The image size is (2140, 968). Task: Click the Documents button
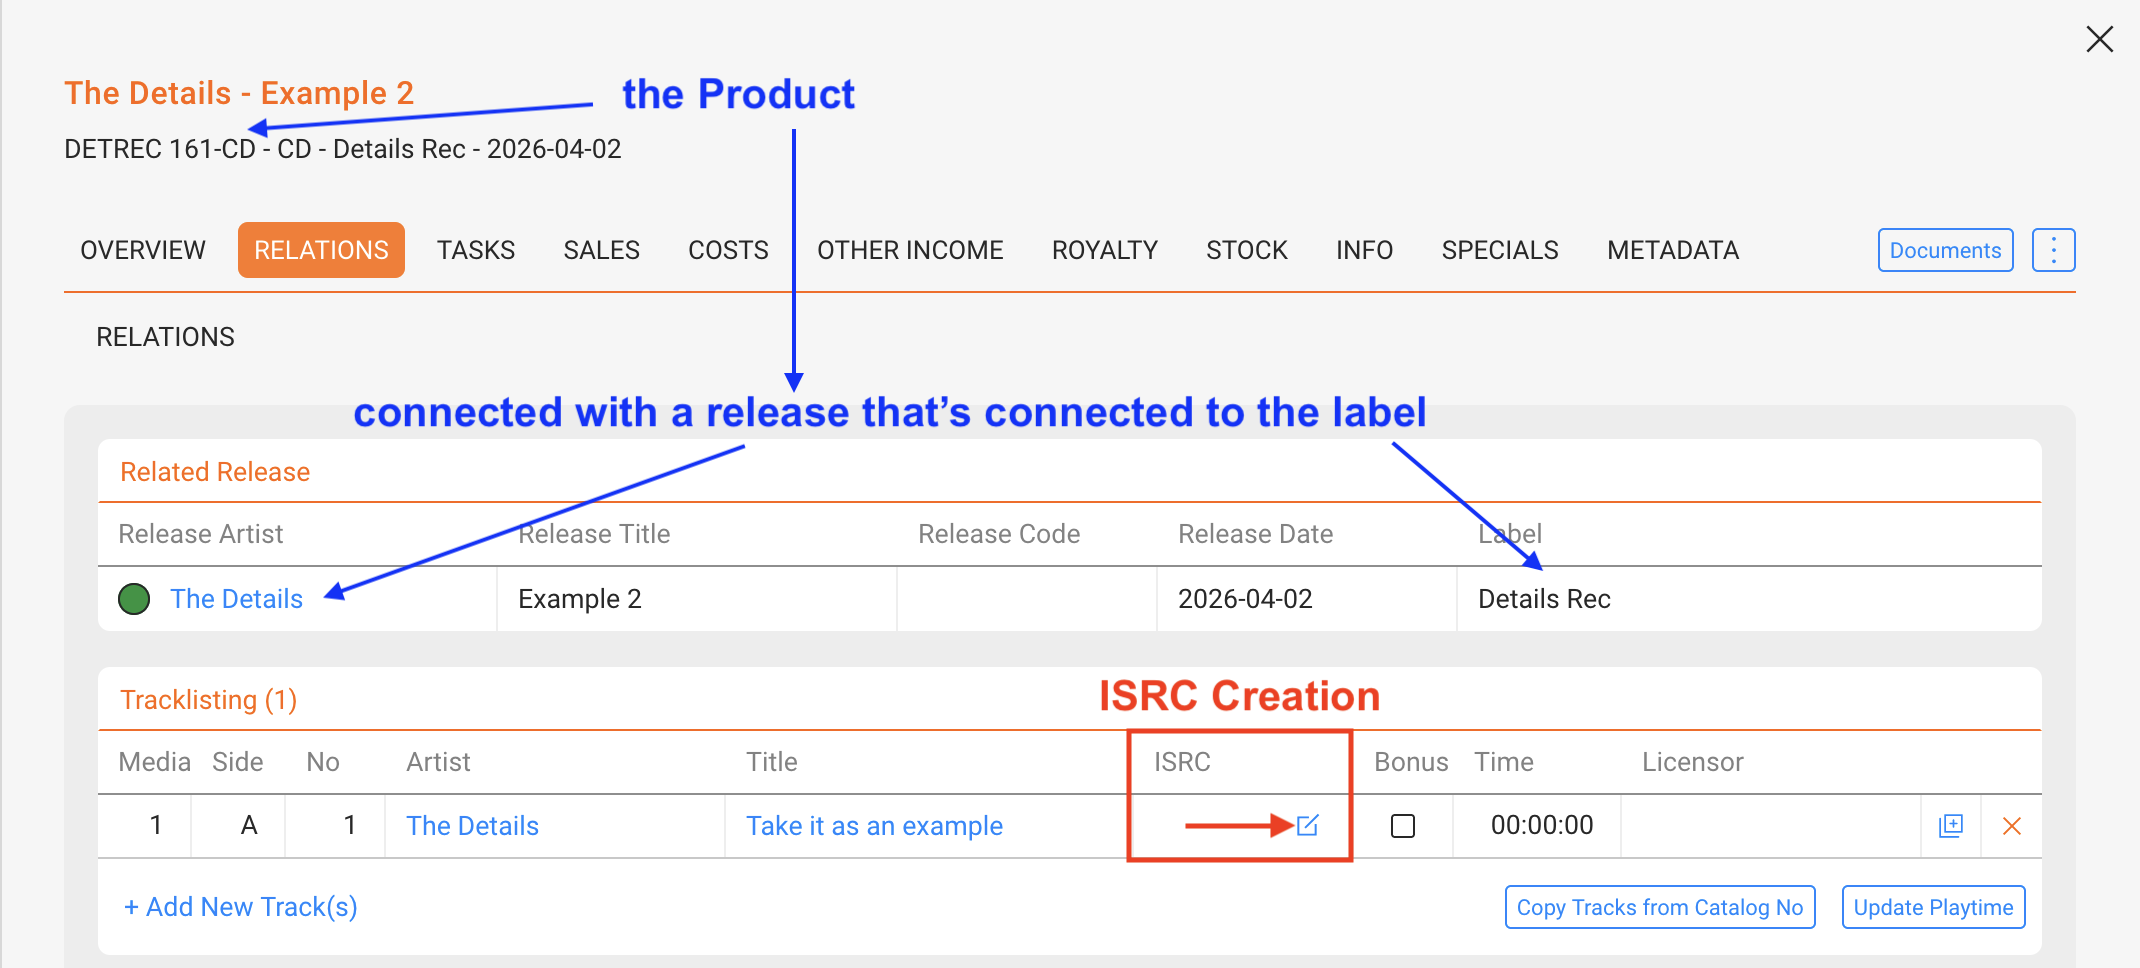(1945, 250)
